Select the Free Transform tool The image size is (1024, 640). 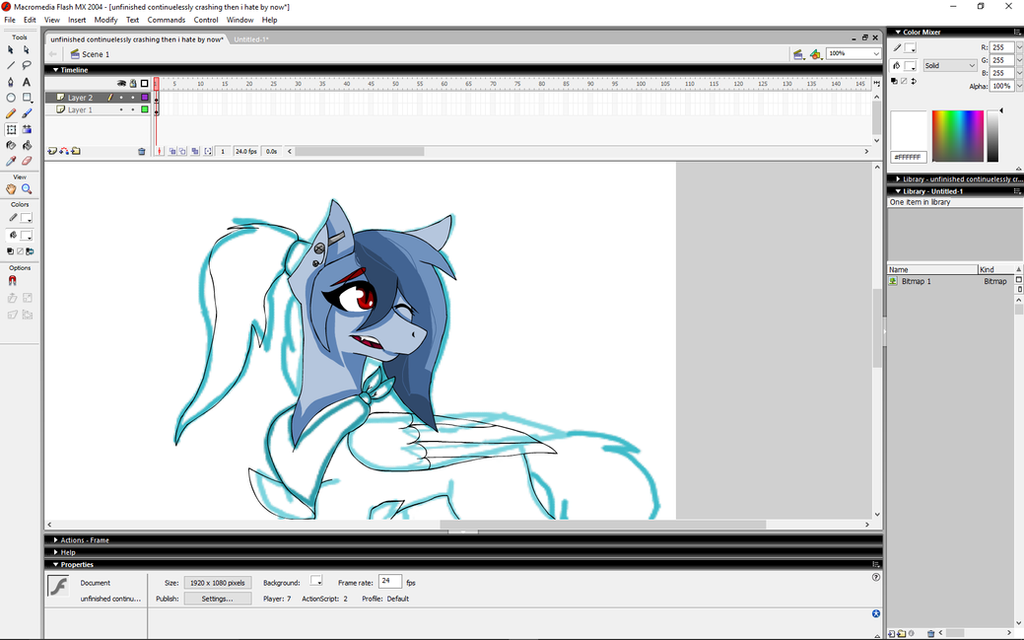click(10, 129)
